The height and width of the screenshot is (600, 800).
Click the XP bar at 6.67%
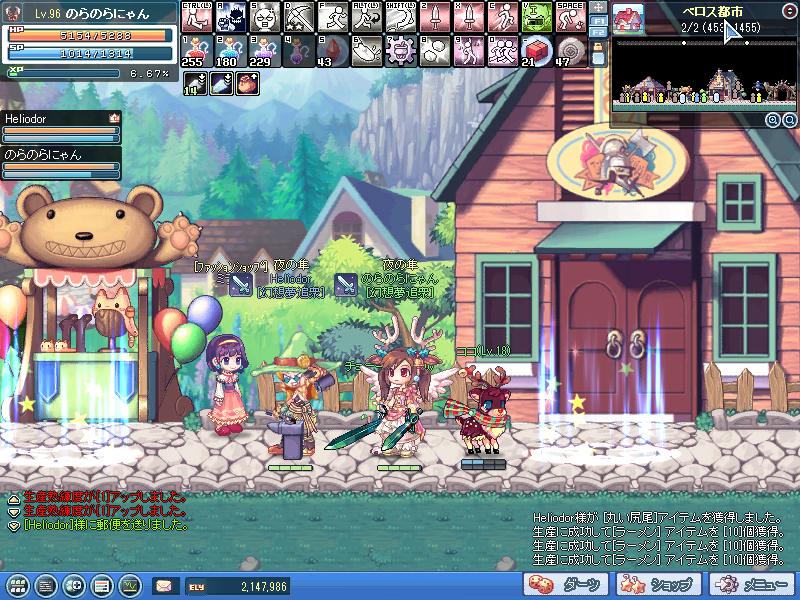(63, 73)
